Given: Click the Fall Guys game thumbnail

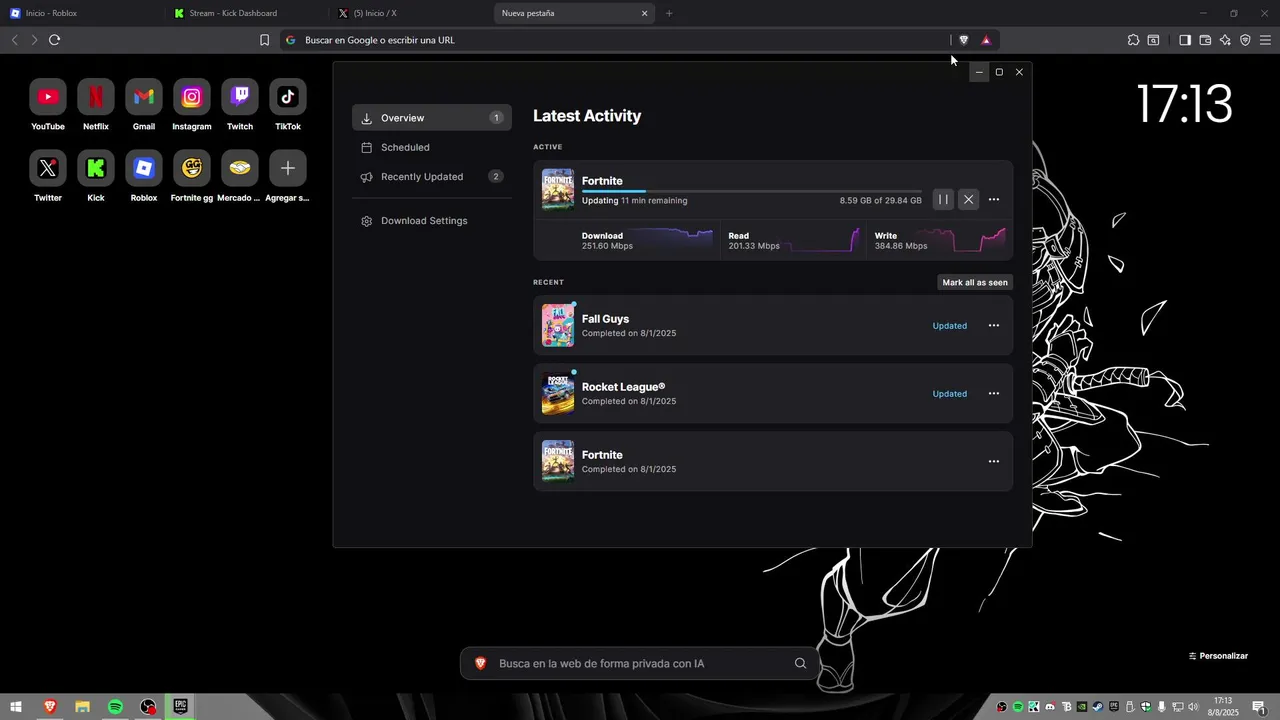Looking at the screenshot, I should 558,325.
